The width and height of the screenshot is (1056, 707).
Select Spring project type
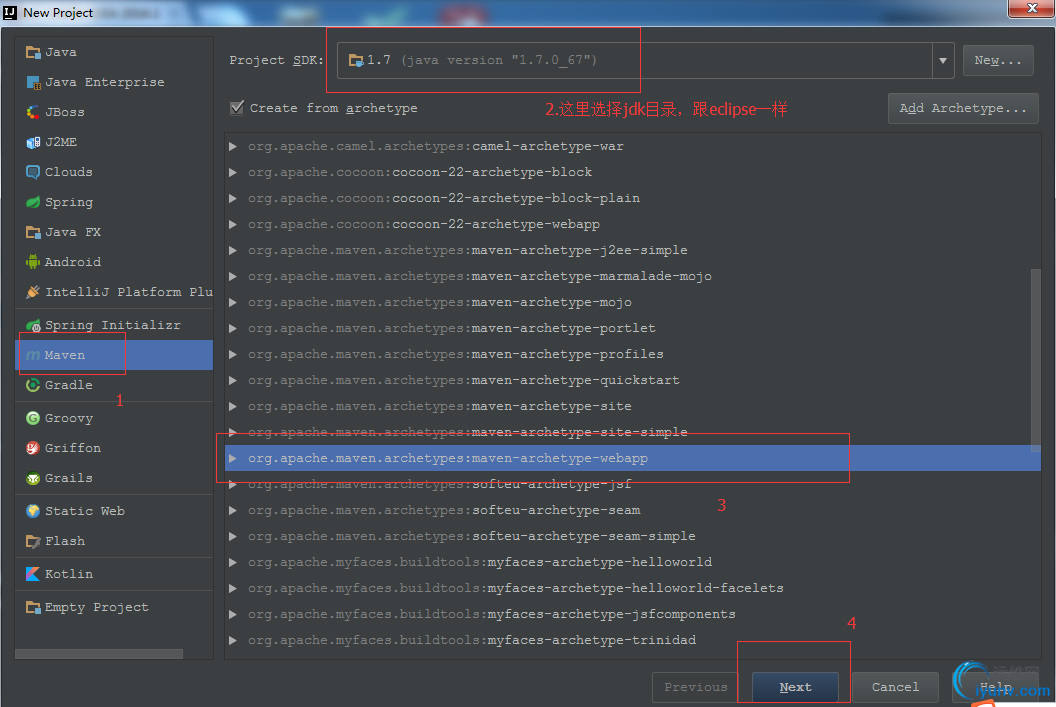point(114,202)
